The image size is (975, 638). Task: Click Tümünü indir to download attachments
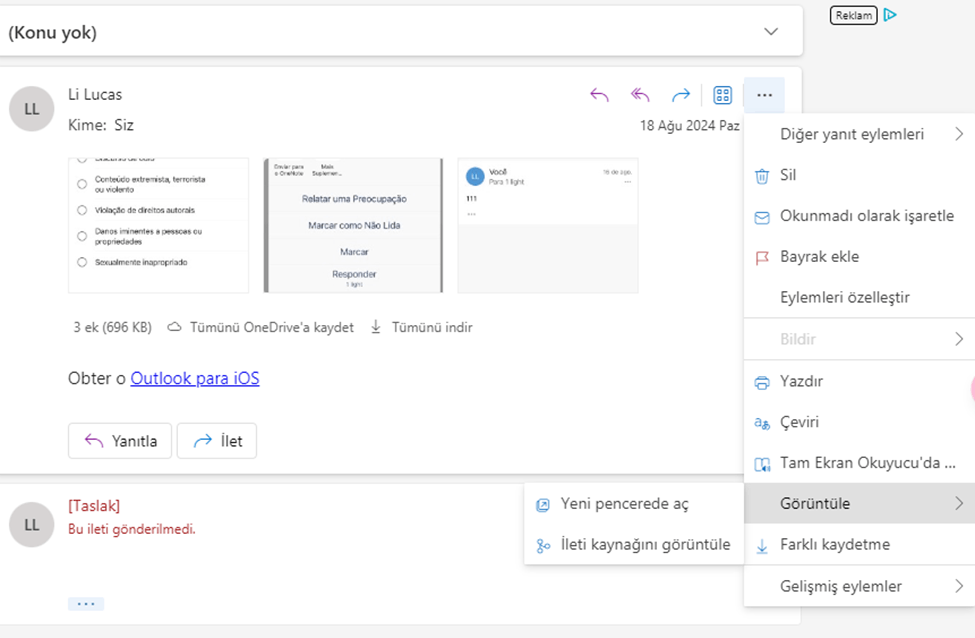[422, 327]
